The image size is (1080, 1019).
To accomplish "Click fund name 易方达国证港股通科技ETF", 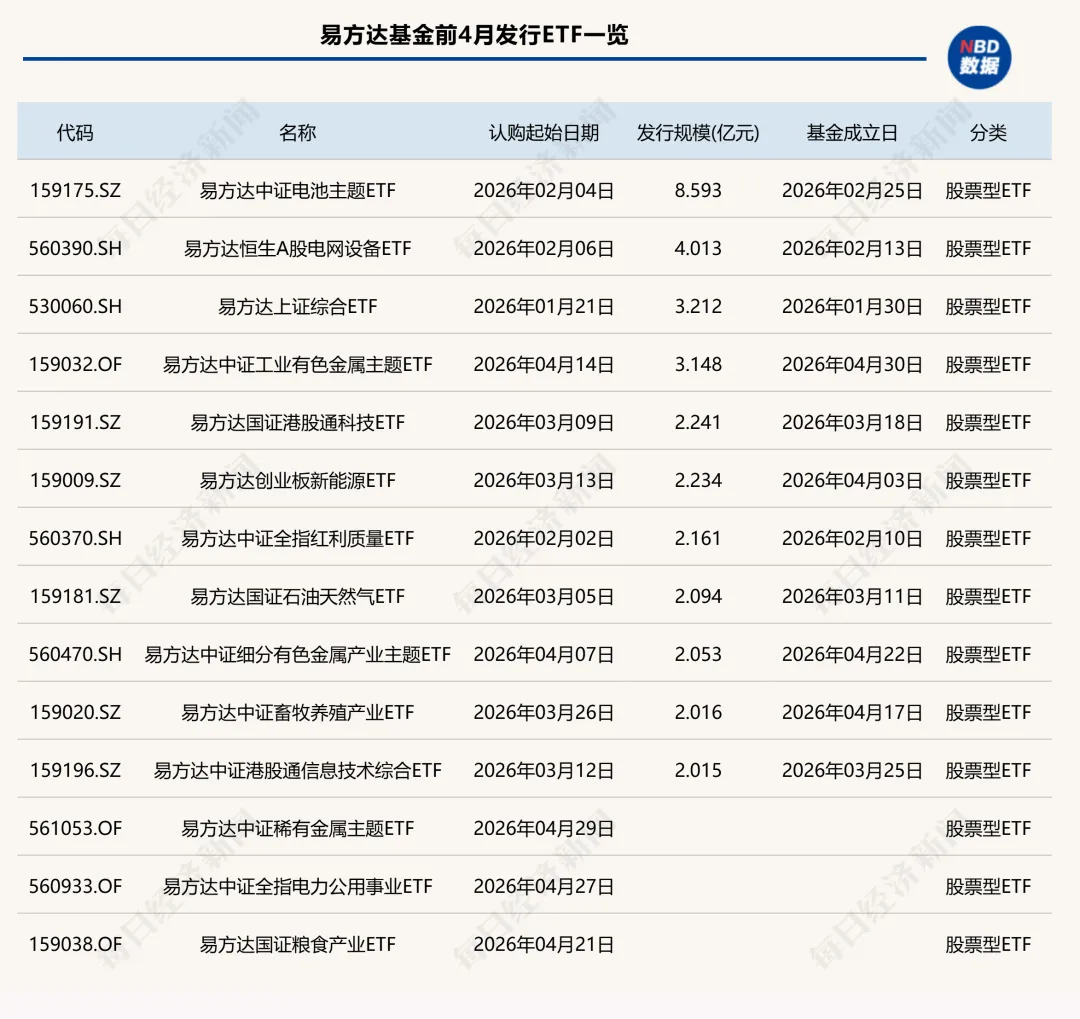I will tap(298, 422).
